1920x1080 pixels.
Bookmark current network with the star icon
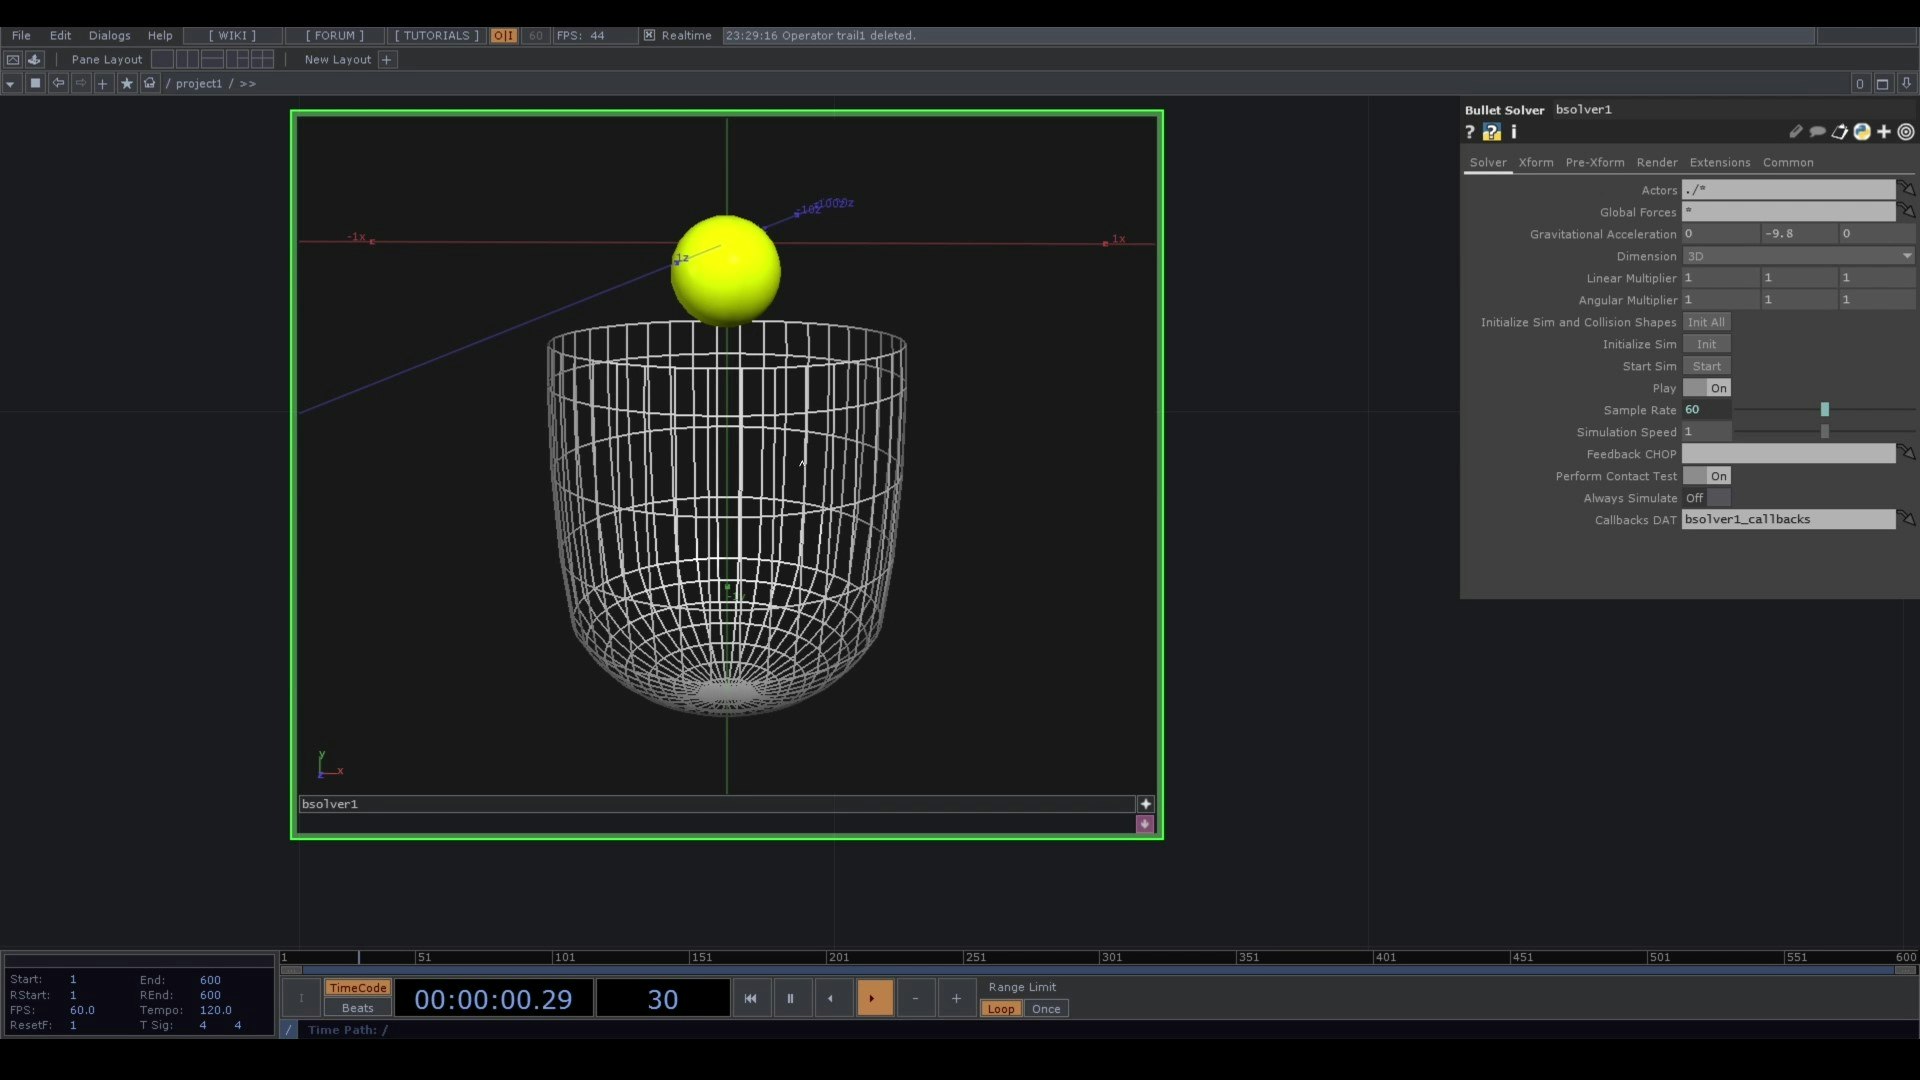point(126,83)
